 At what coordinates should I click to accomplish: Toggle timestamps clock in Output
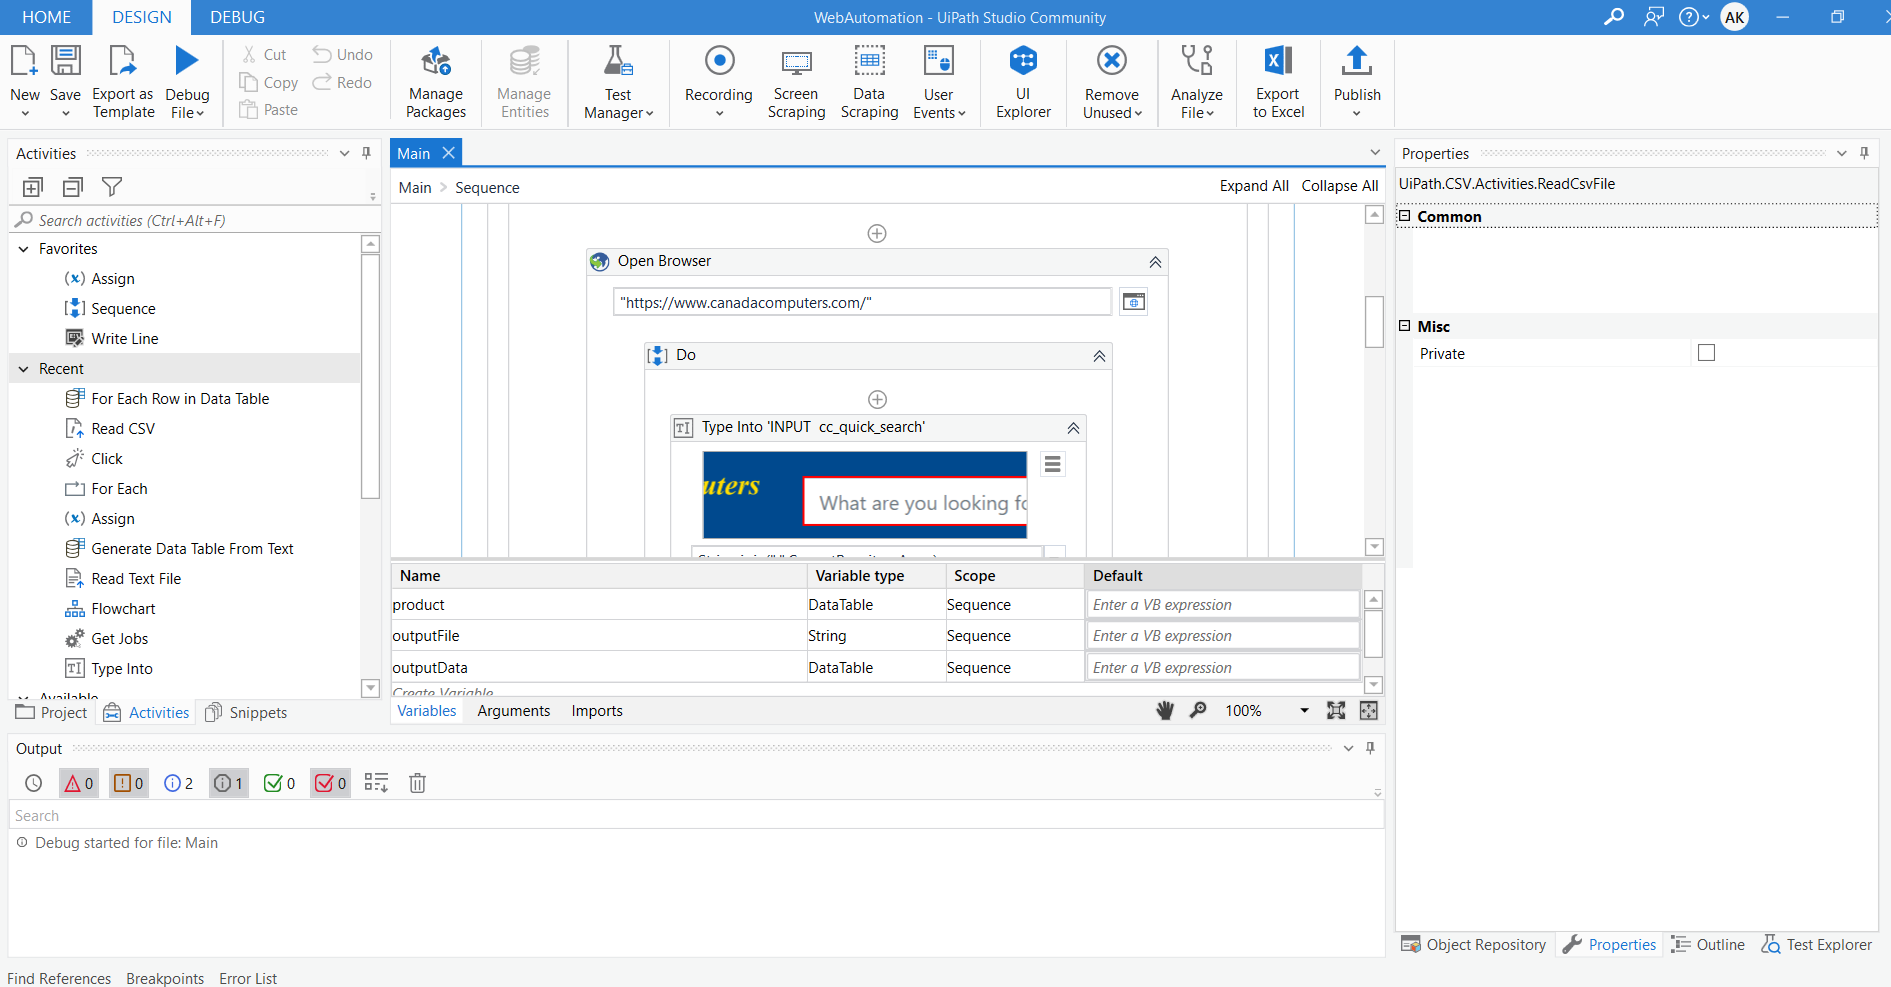[34, 783]
